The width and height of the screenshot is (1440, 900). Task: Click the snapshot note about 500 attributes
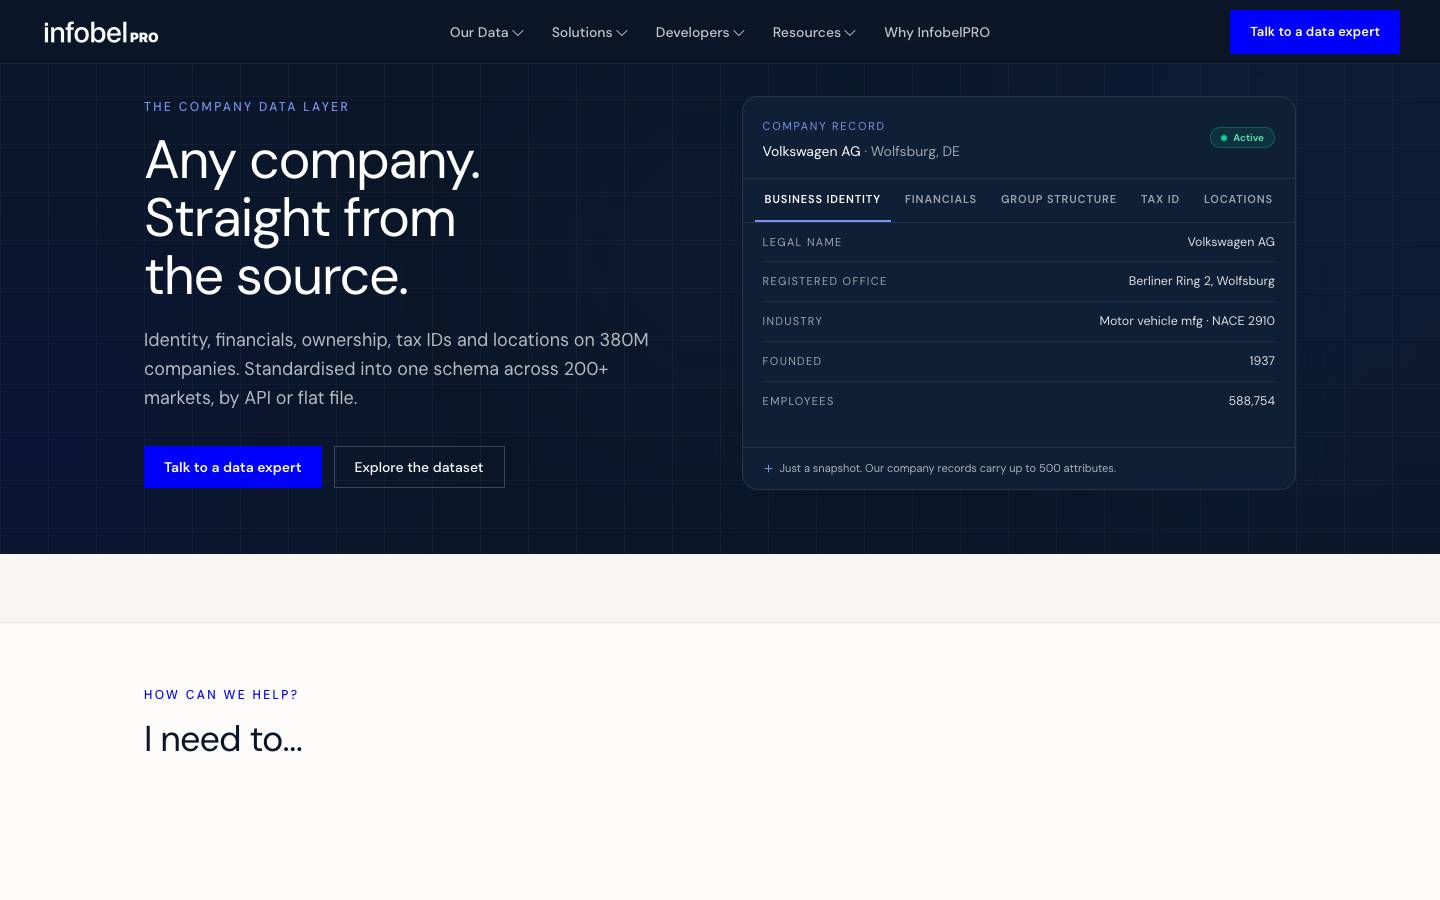point(948,468)
